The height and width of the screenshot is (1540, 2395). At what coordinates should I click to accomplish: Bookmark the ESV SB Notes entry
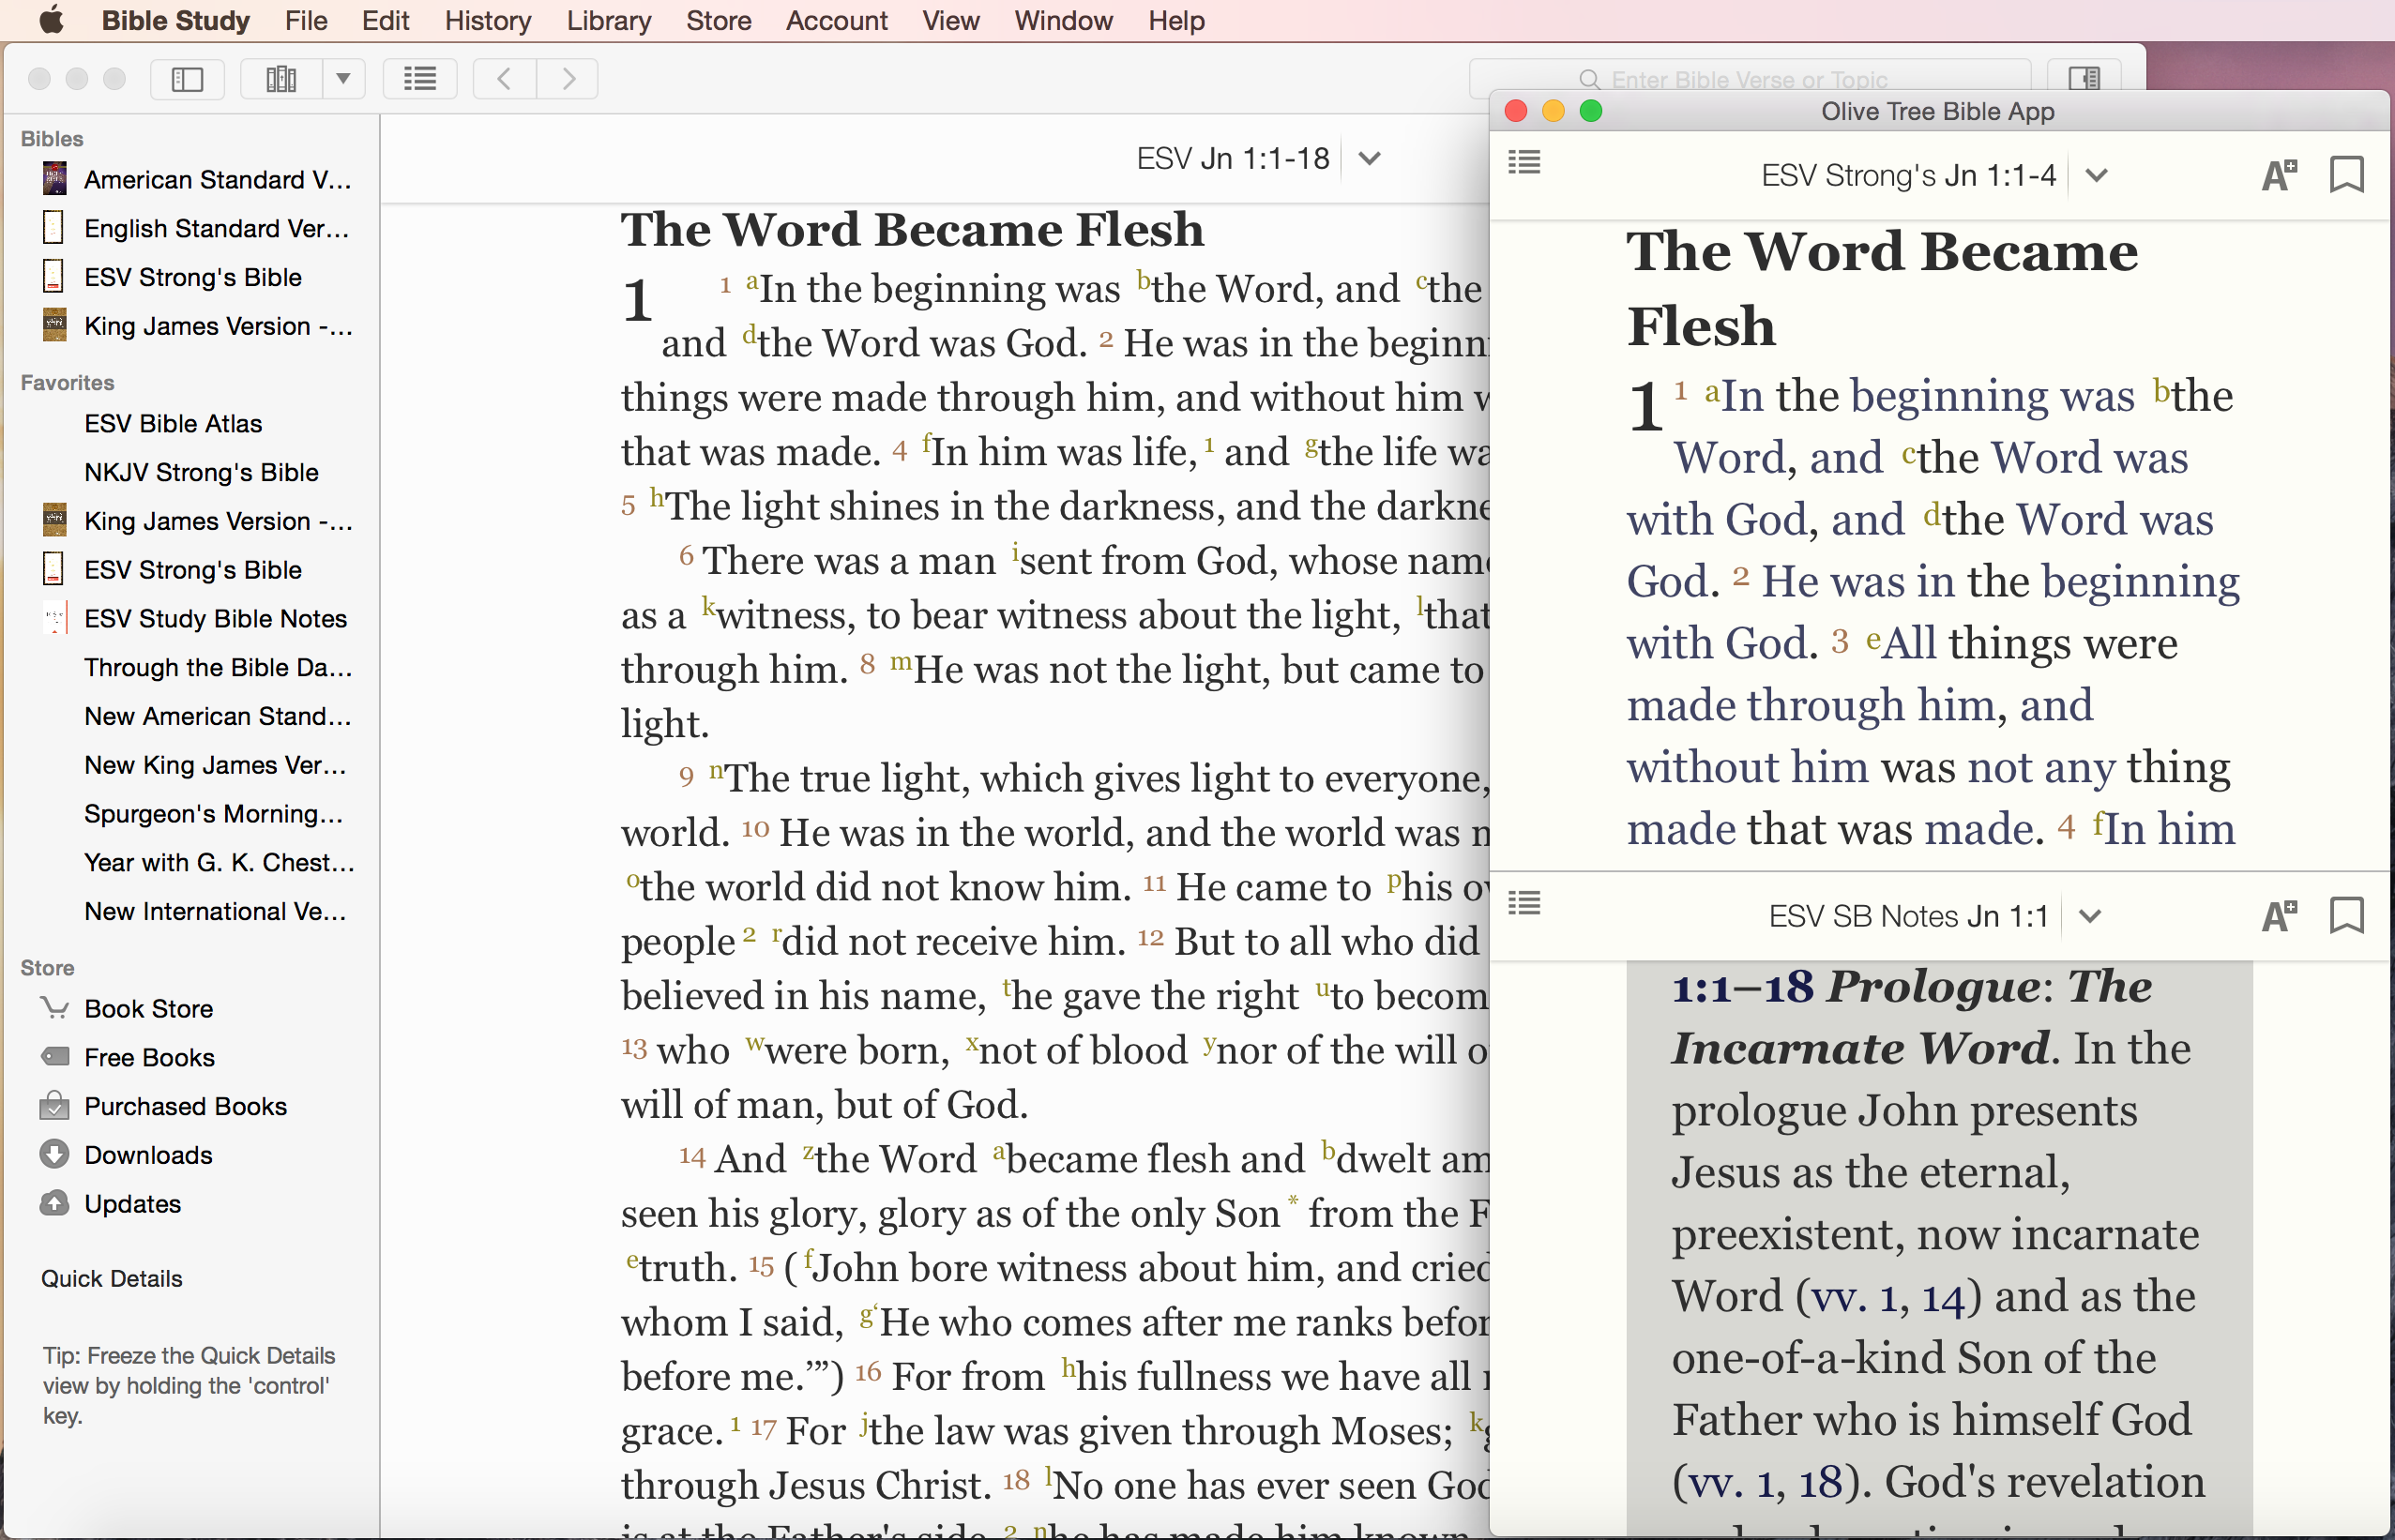2347,915
